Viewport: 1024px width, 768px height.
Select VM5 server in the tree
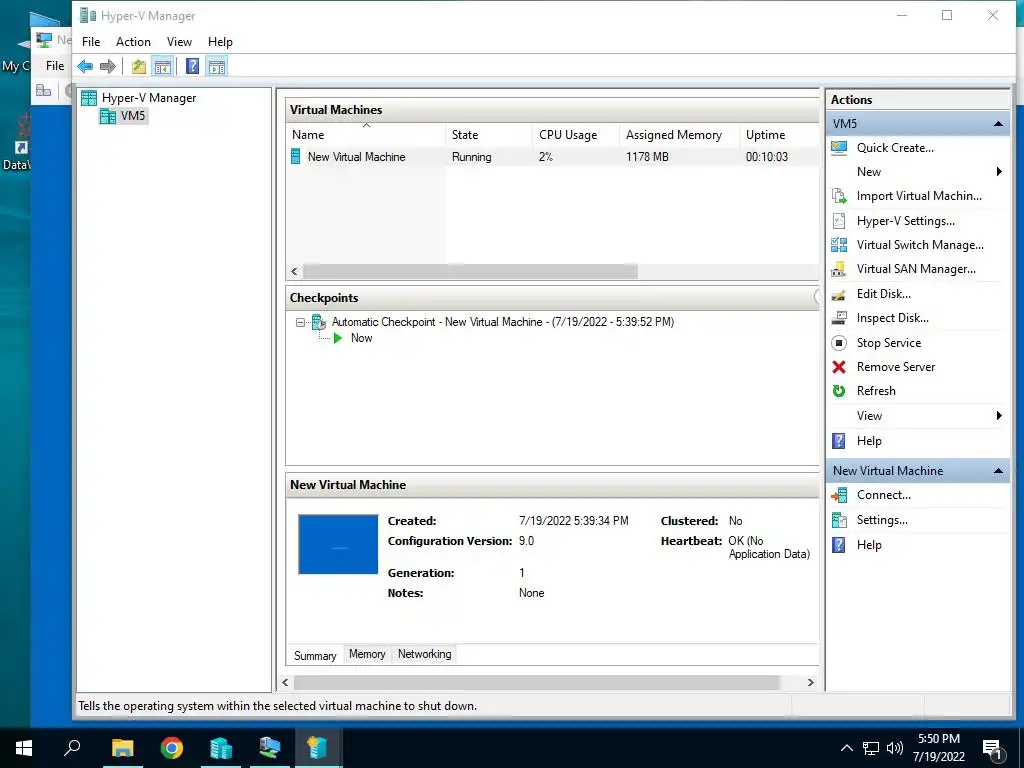click(x=133, y=116)
